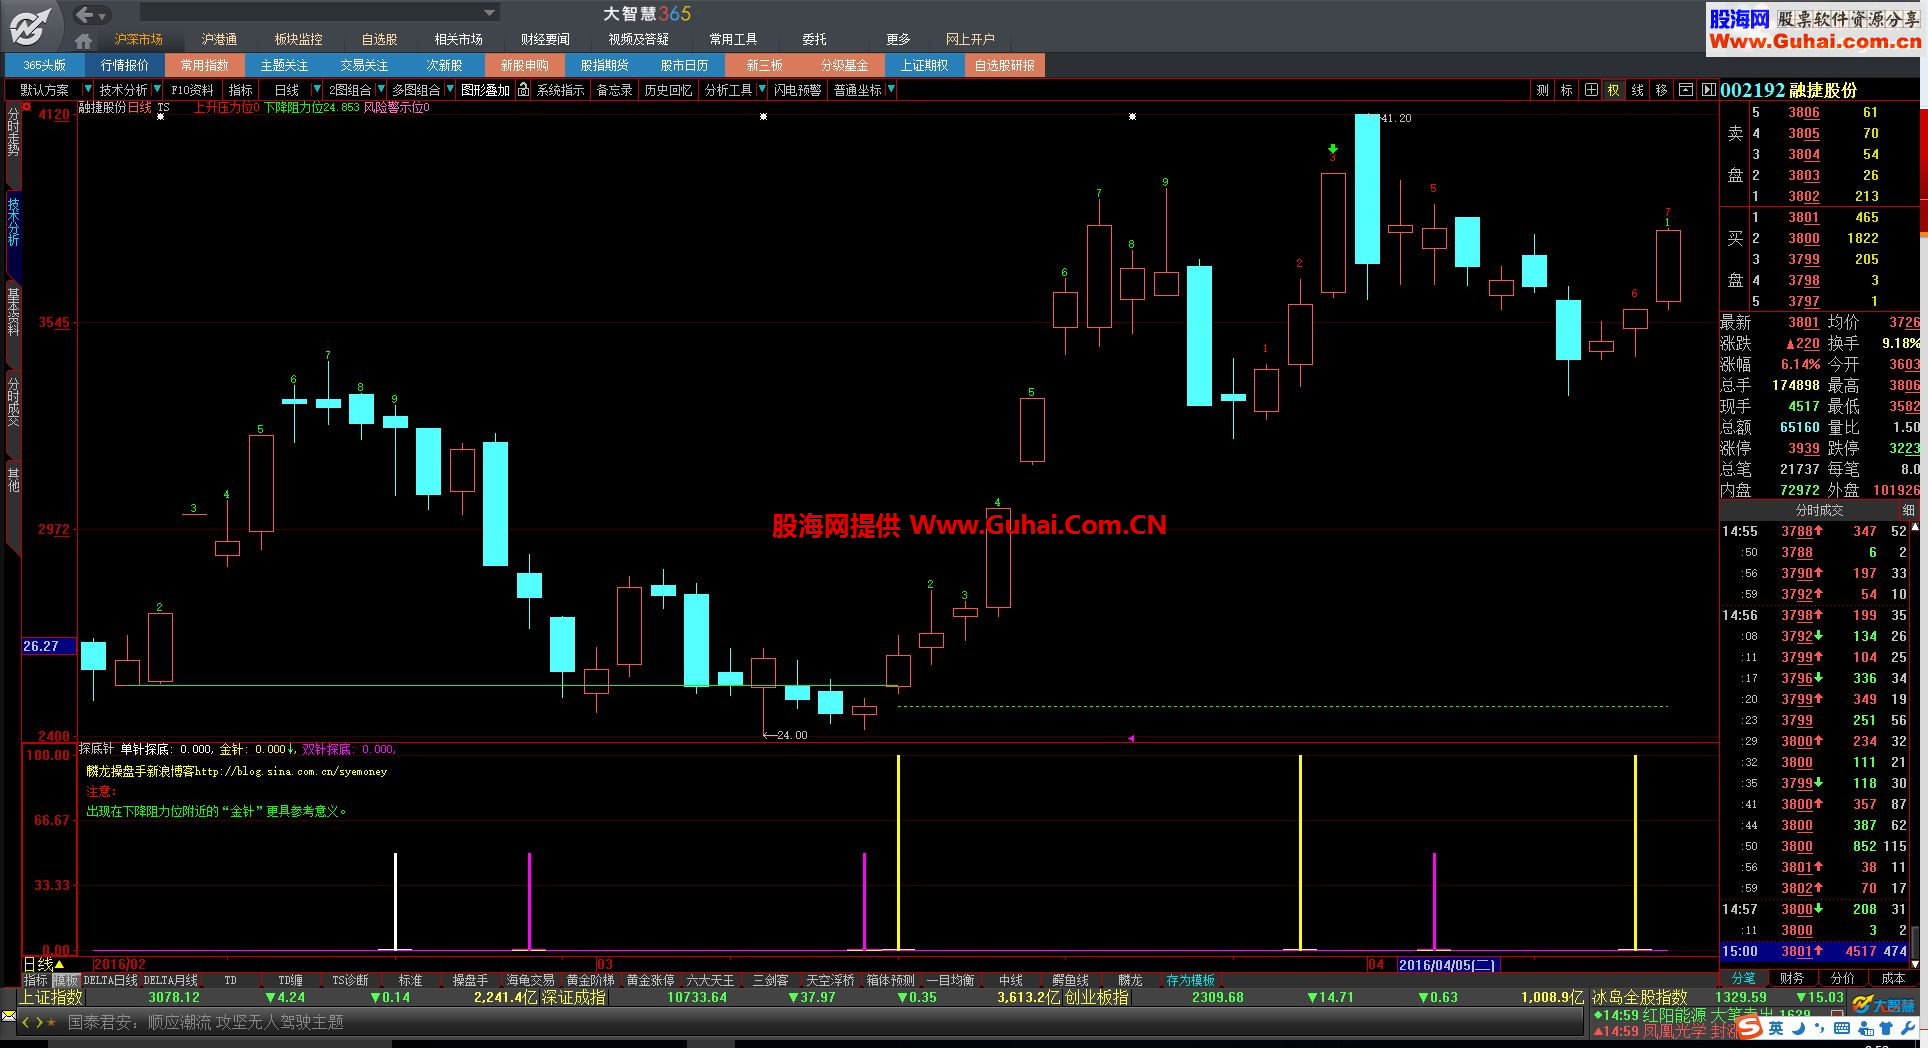Click the lock icon beside 图形叠加
The image size is (1928, 1048).
[x=521, y=90]
